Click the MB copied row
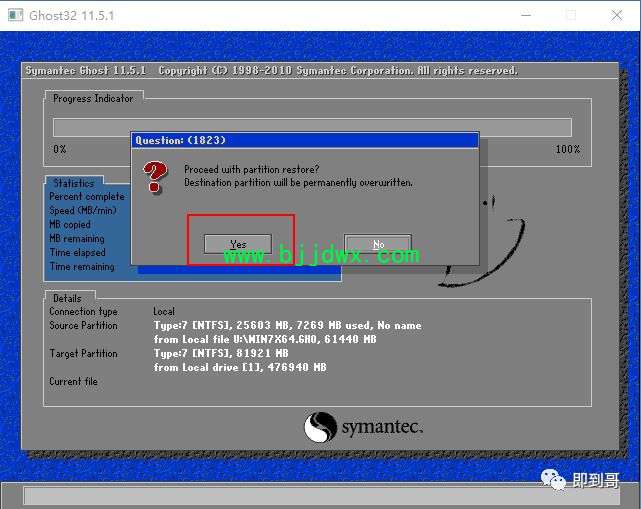 [x=69, y=224]
